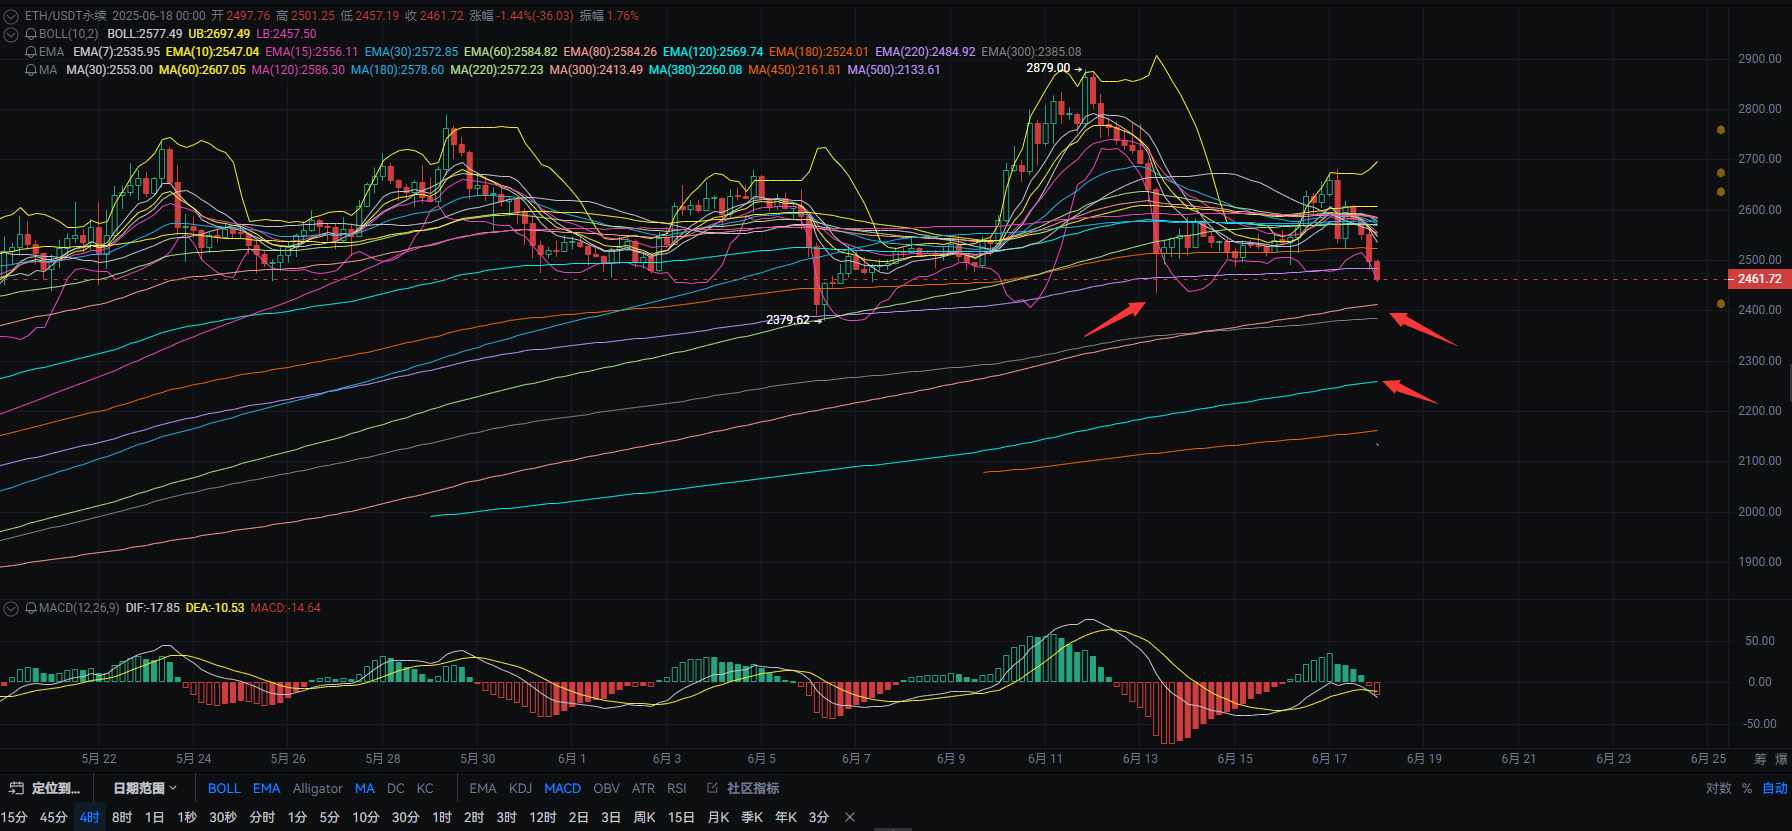
Task: Switch to the 1分 timeframe
Action: click(297, 817)
